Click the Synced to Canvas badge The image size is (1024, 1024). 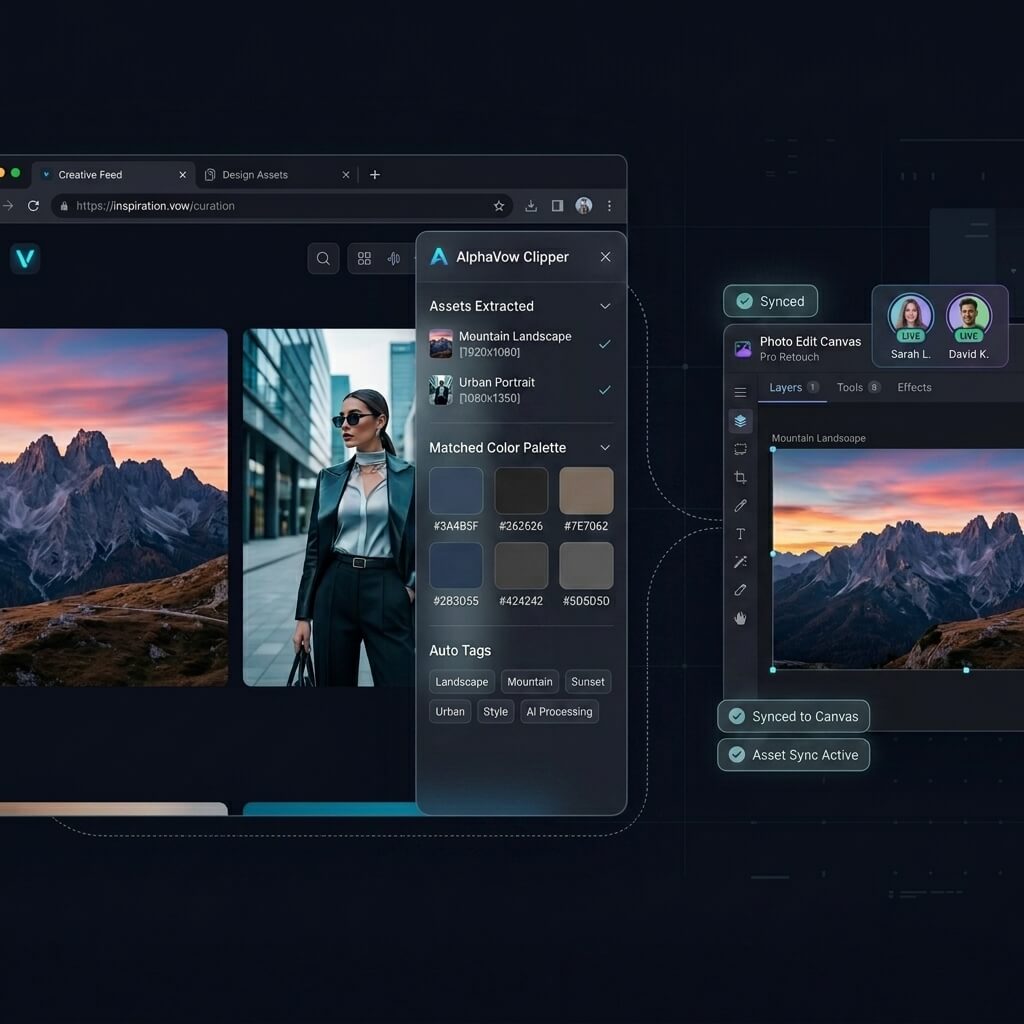793,716
